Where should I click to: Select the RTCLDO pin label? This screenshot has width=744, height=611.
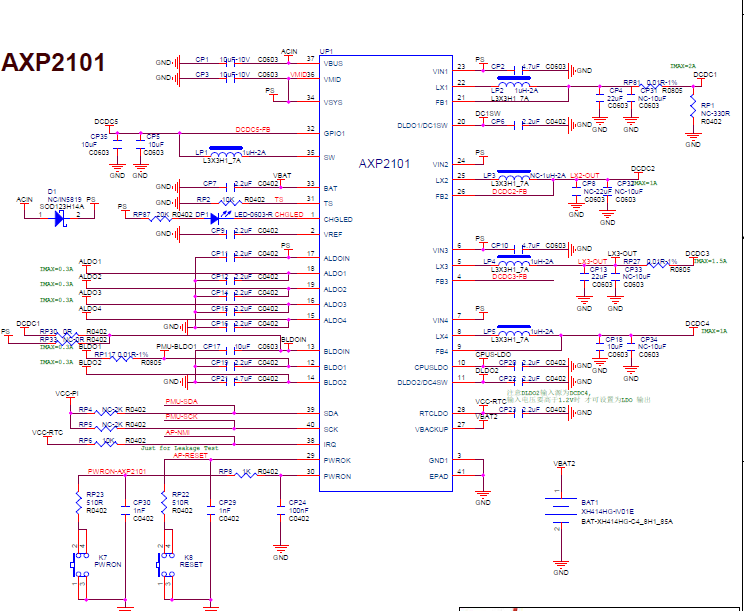click(x=434, y=414)
